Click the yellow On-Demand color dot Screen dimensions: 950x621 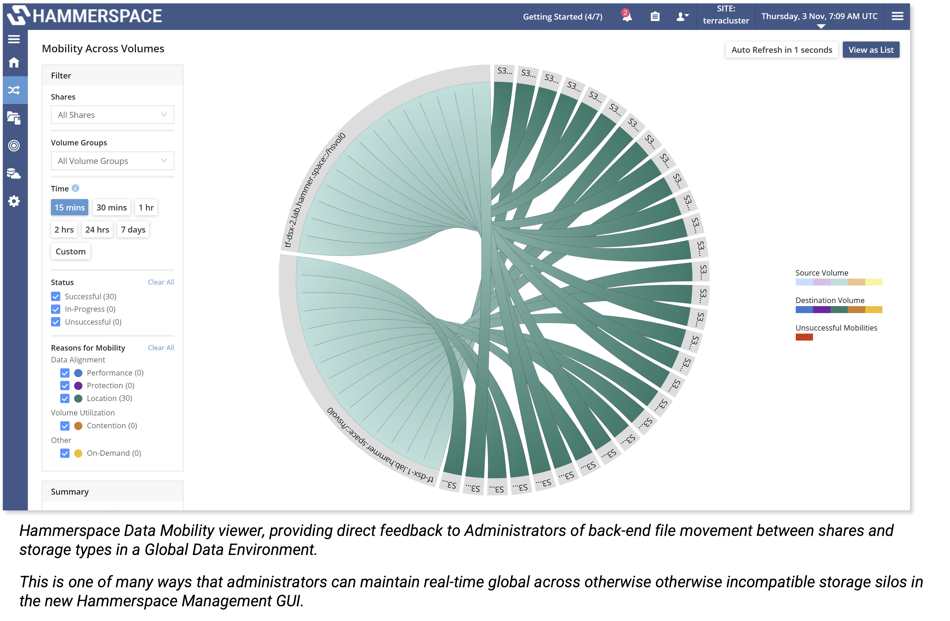(78, 453)
